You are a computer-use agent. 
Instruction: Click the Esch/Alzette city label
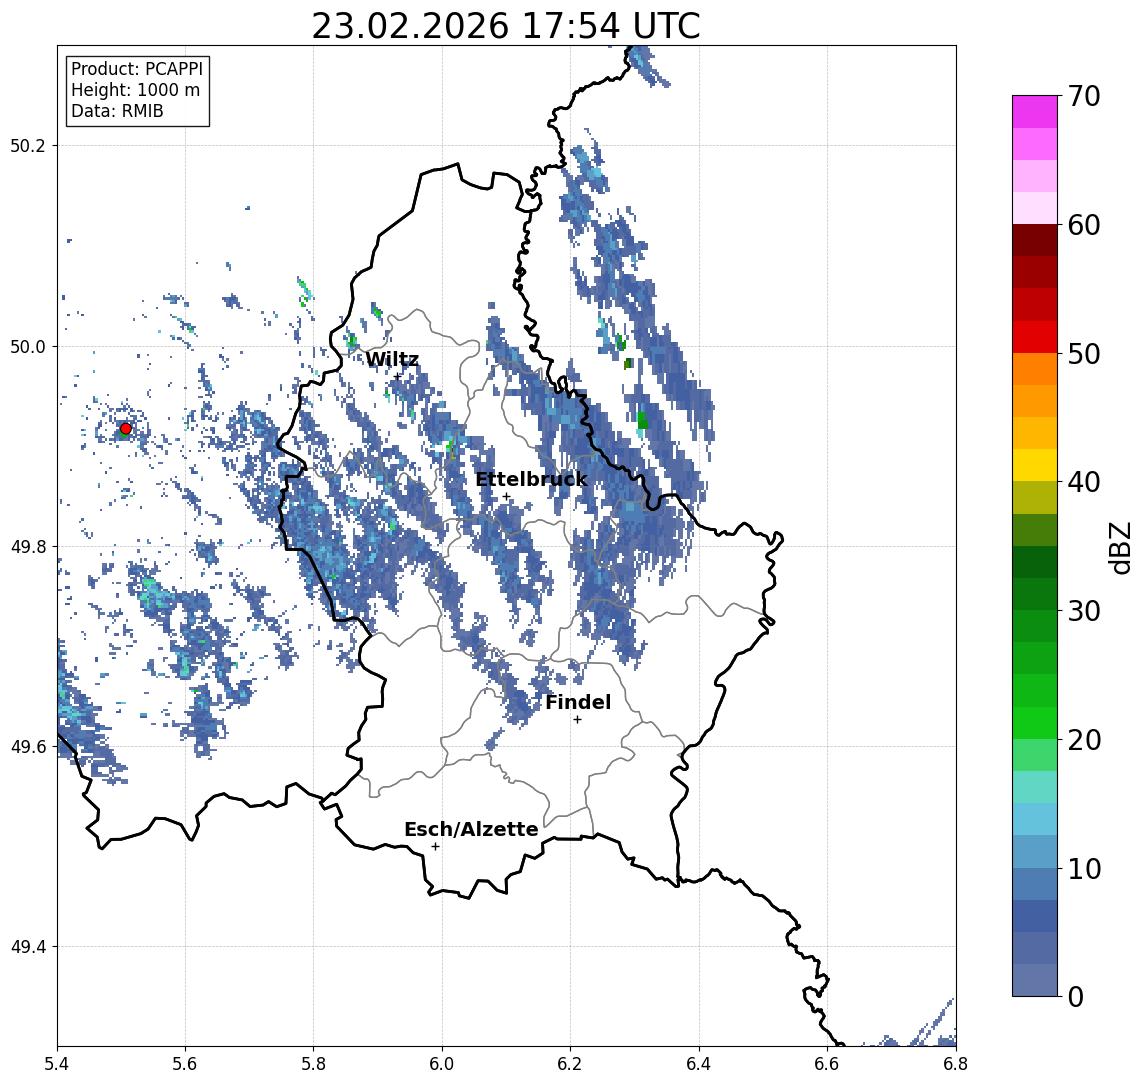coord(471,829)
